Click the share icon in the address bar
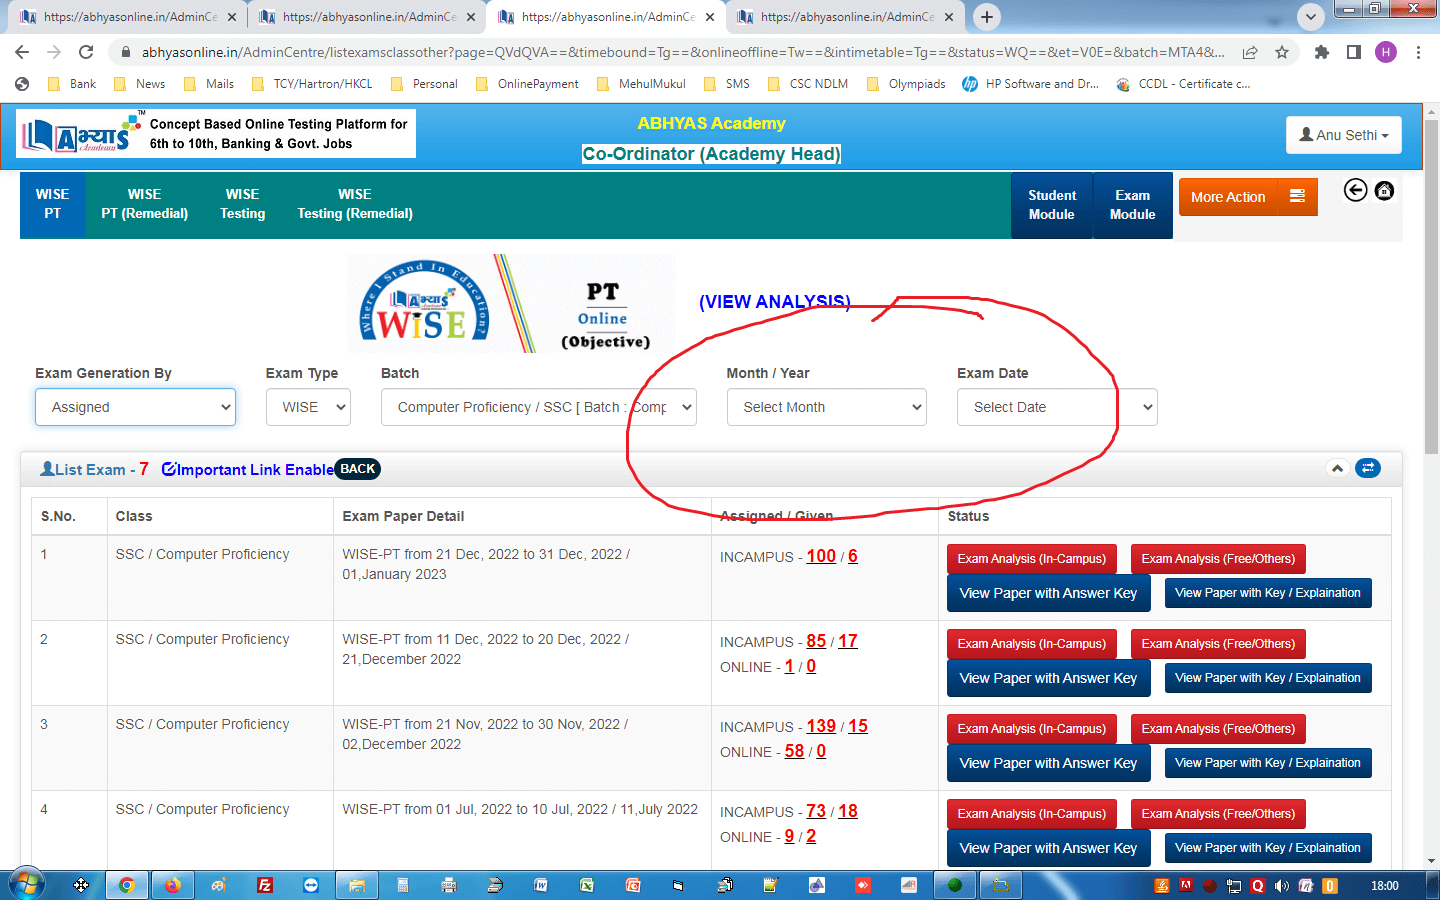1440x900 pixels. pos(1250,52)
